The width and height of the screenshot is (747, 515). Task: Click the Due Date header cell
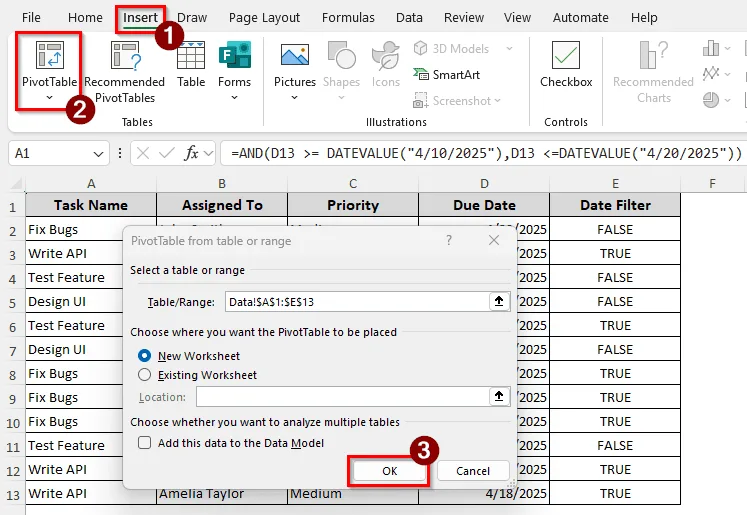pos(484,205)
